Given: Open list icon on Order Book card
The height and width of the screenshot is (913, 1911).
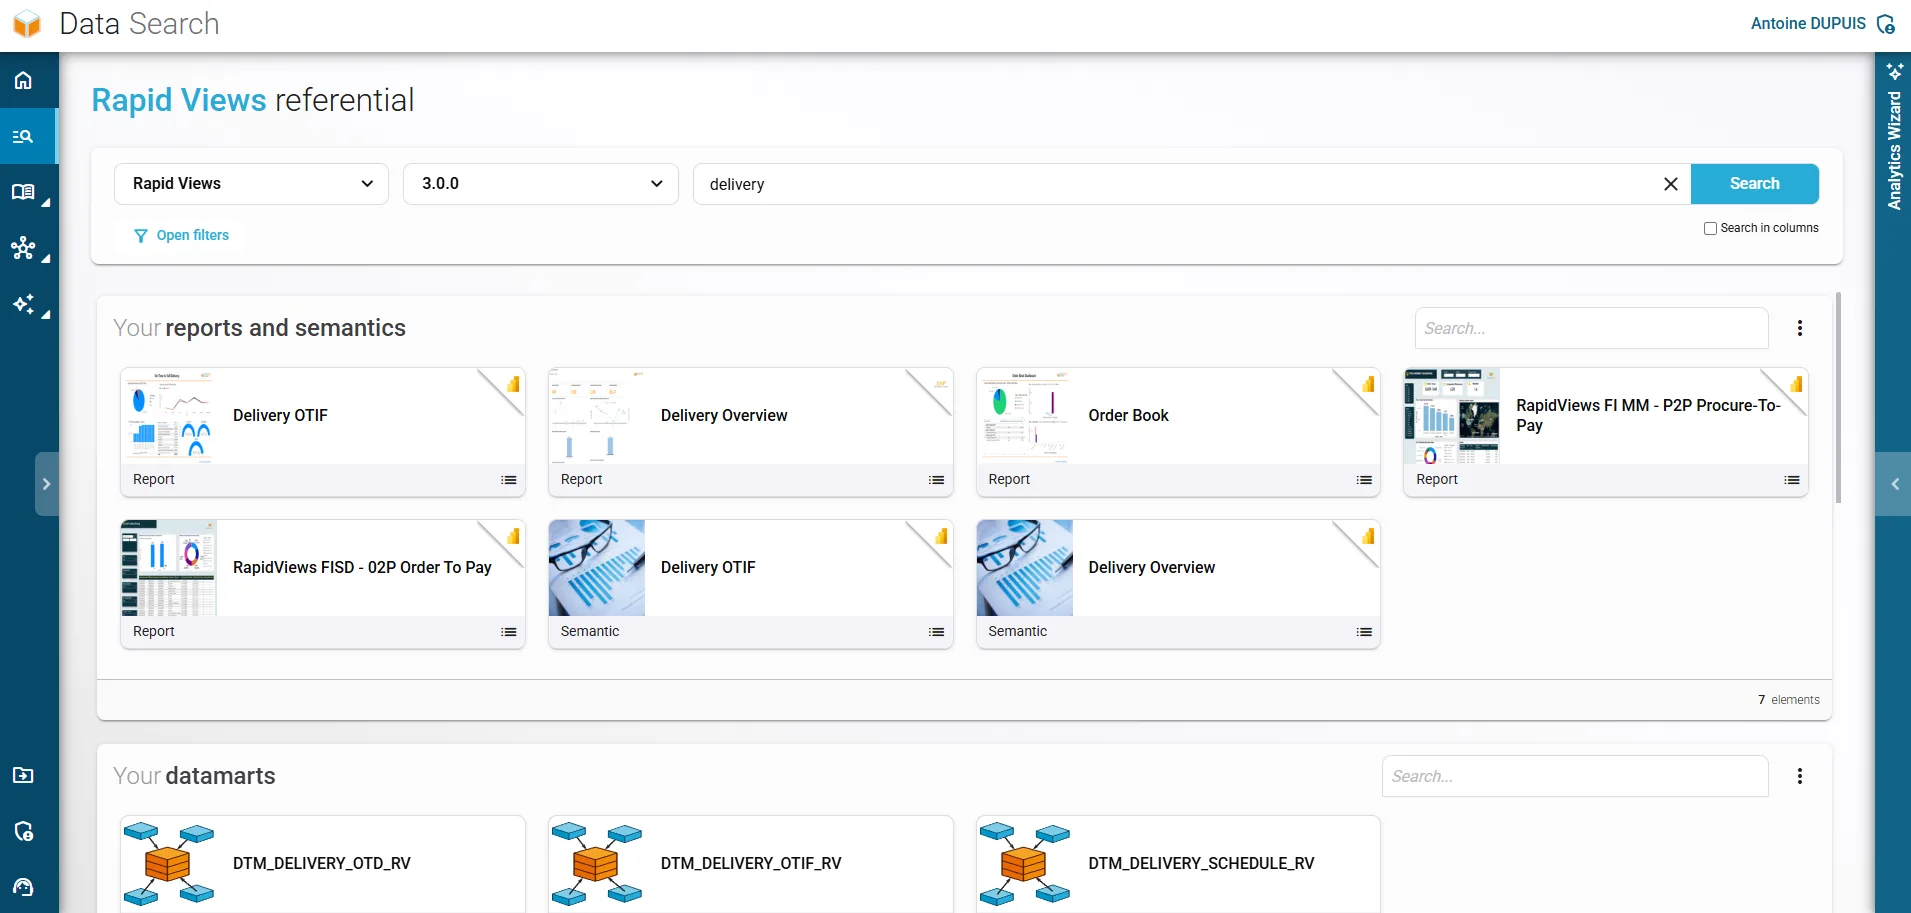Looking at the screenshot, I should pos(1364,480).
